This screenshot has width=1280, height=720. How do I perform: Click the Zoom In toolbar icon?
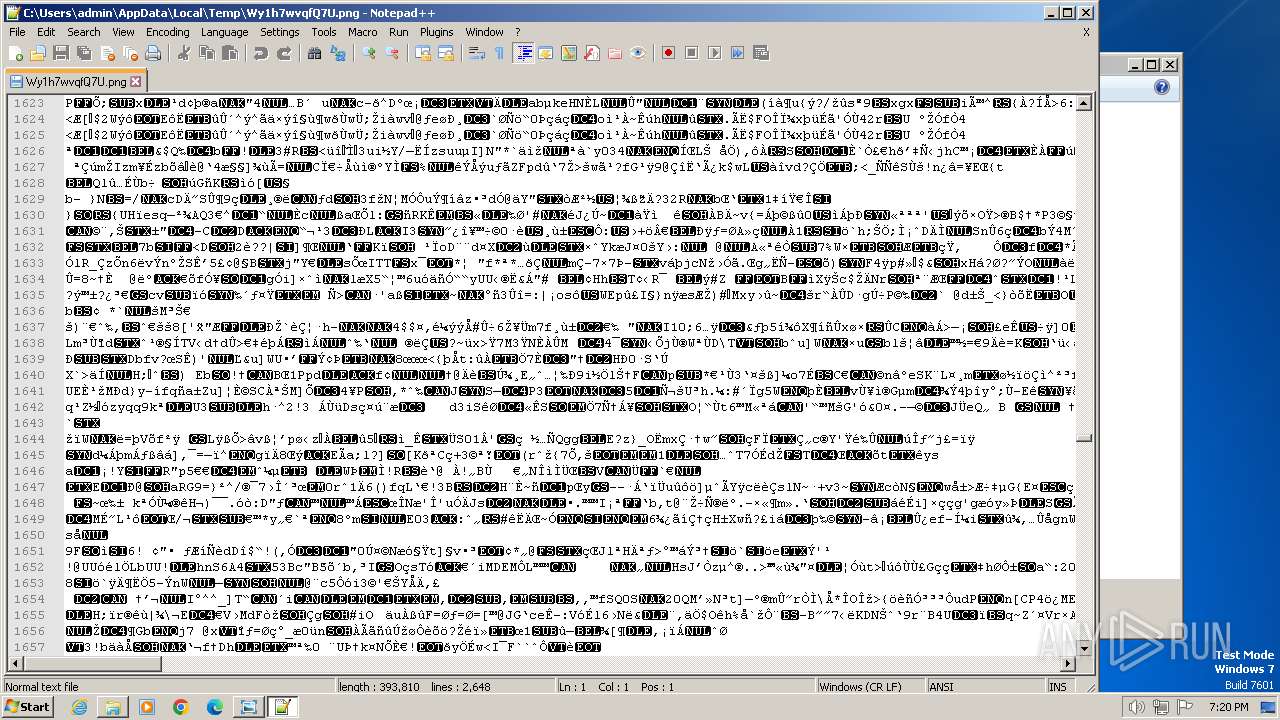[369, 53]
